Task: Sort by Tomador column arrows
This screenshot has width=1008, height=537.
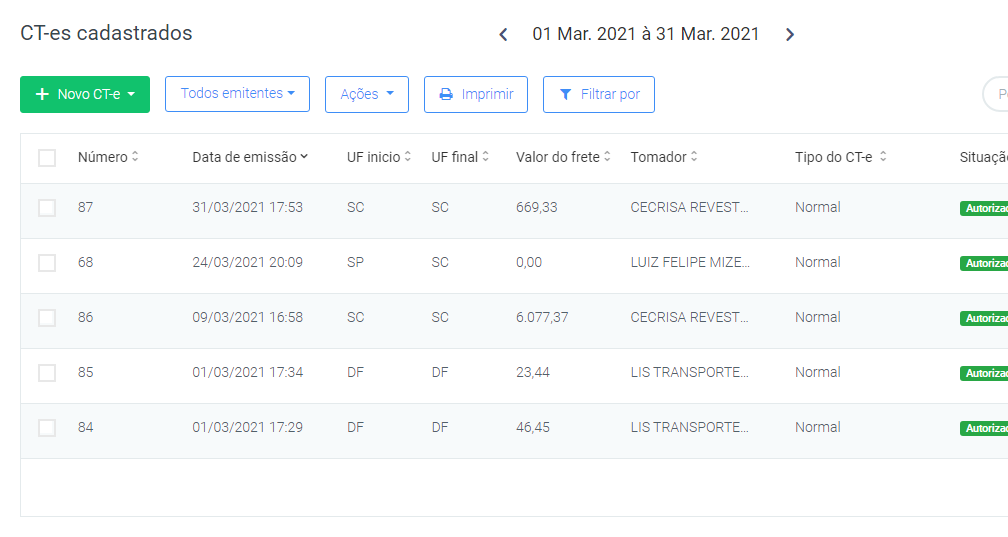Action: 694,158
